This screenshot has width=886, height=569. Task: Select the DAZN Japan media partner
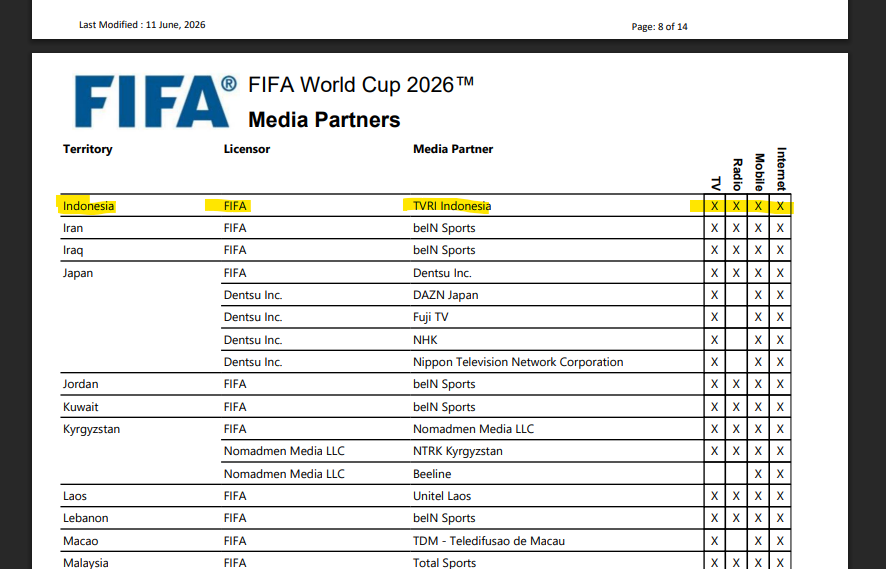[x=445, y=296]
